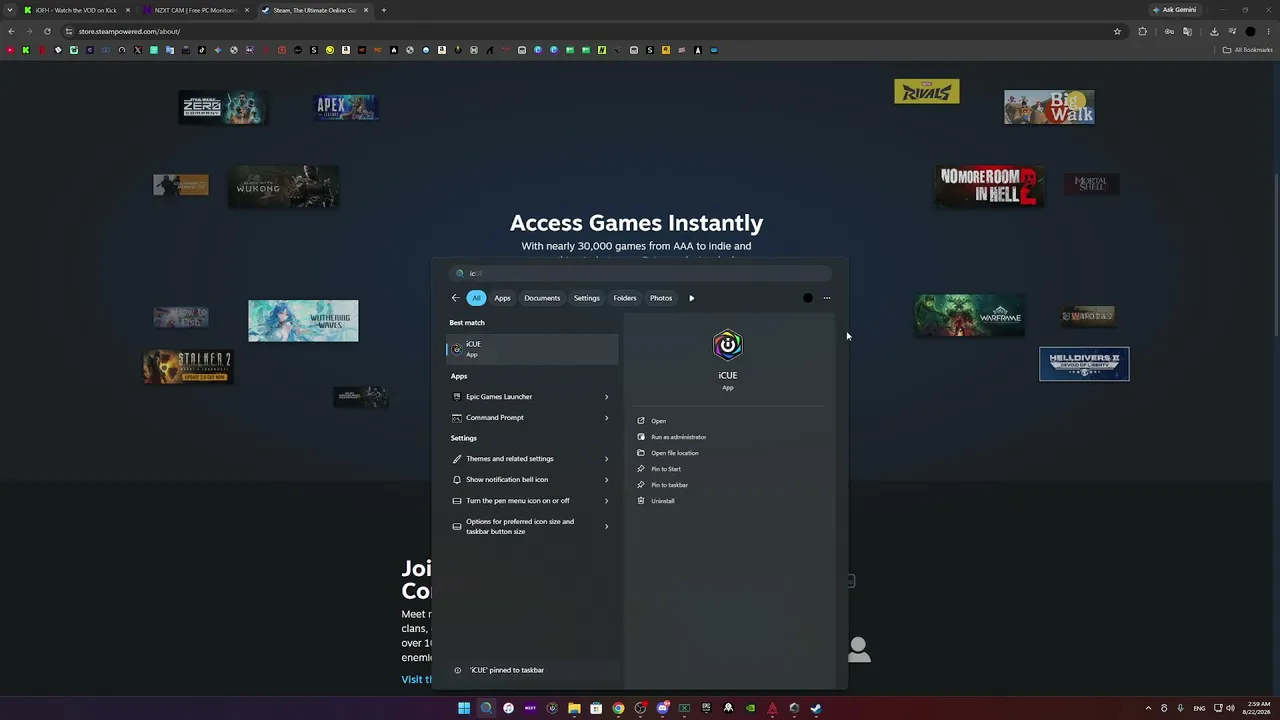Open Chrome downloads icon
1280x720 pixels.
pyautogui.click(x=1214, y=31)
